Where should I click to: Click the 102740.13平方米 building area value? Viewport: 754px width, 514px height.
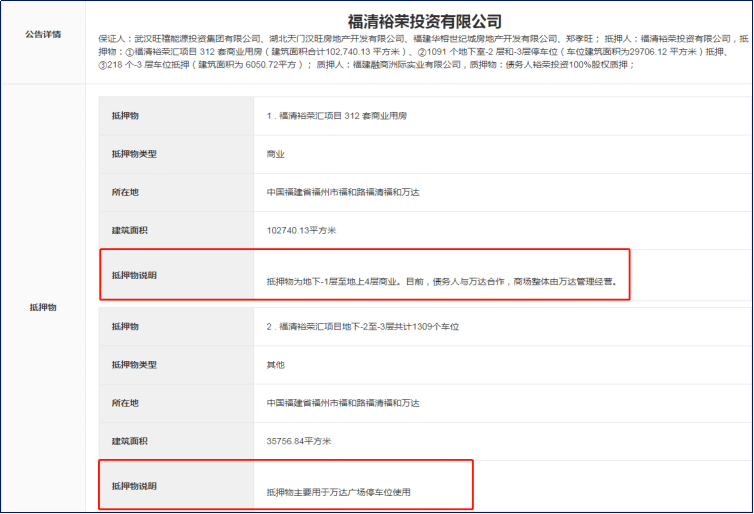click(x=301, y=230)
